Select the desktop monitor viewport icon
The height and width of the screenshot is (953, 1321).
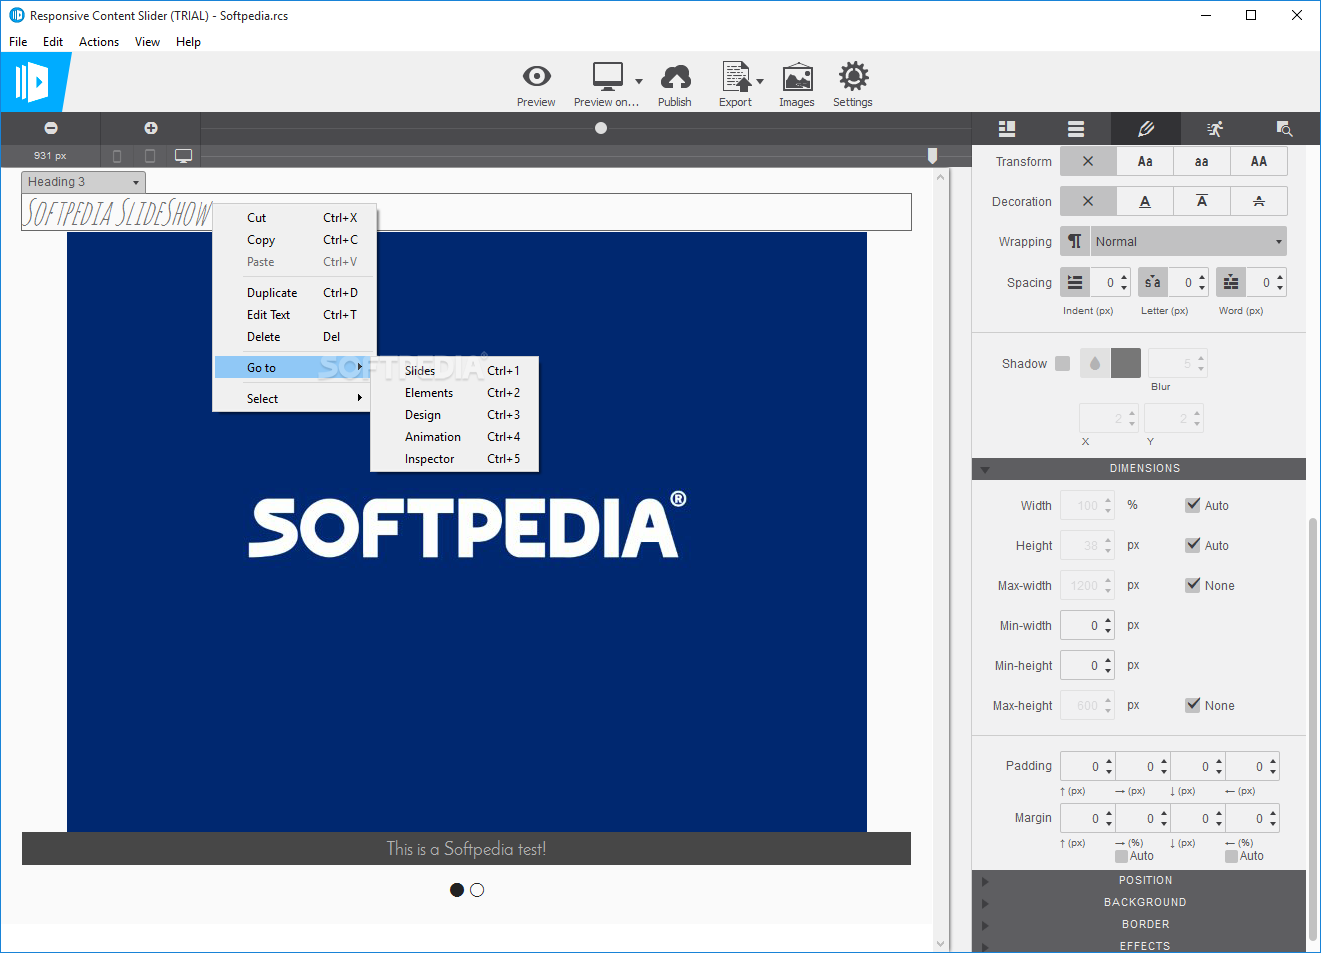183,156
